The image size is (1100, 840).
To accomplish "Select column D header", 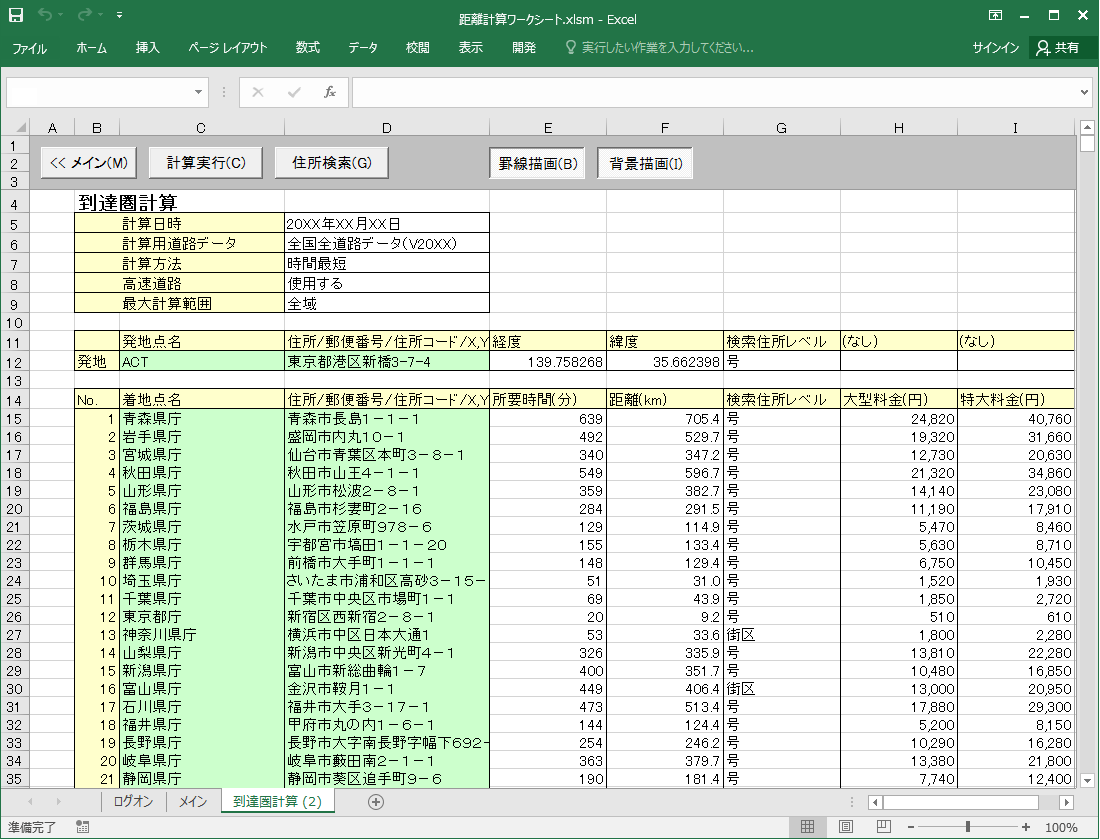I will click(387, 128).
